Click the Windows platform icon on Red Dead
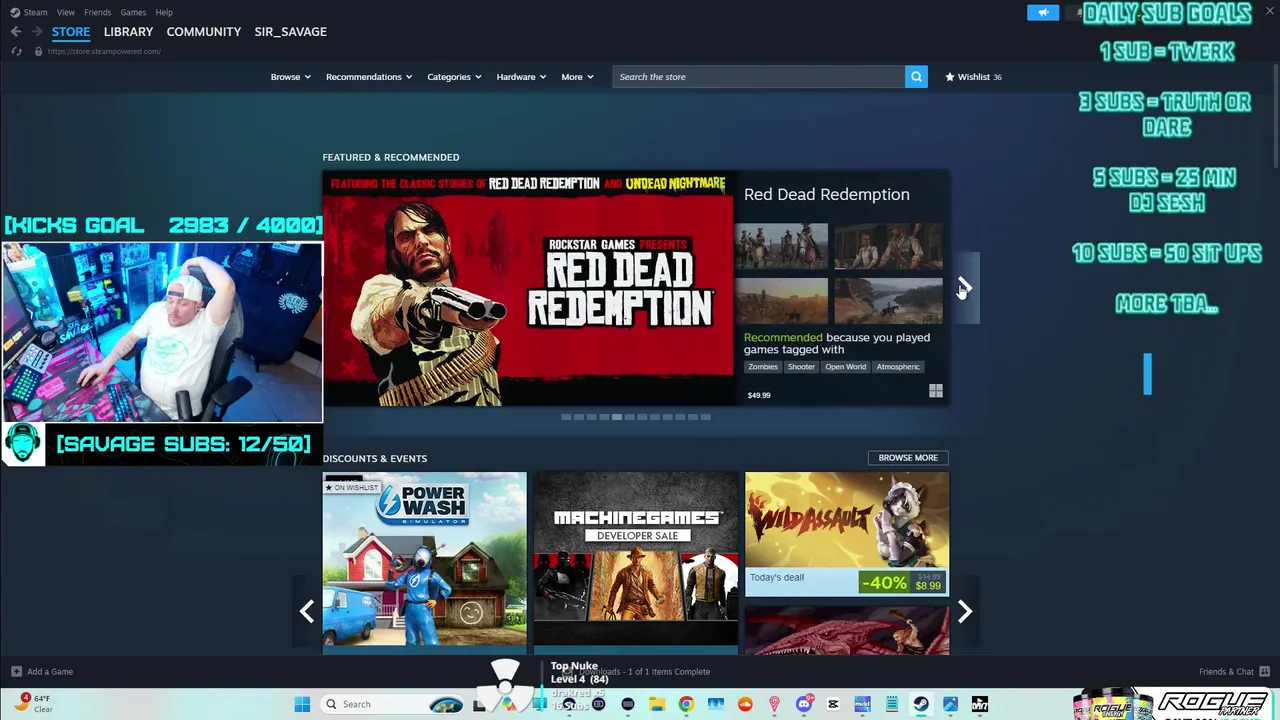Viewport: 1280px width, 720px height. [x=935, y=391]
